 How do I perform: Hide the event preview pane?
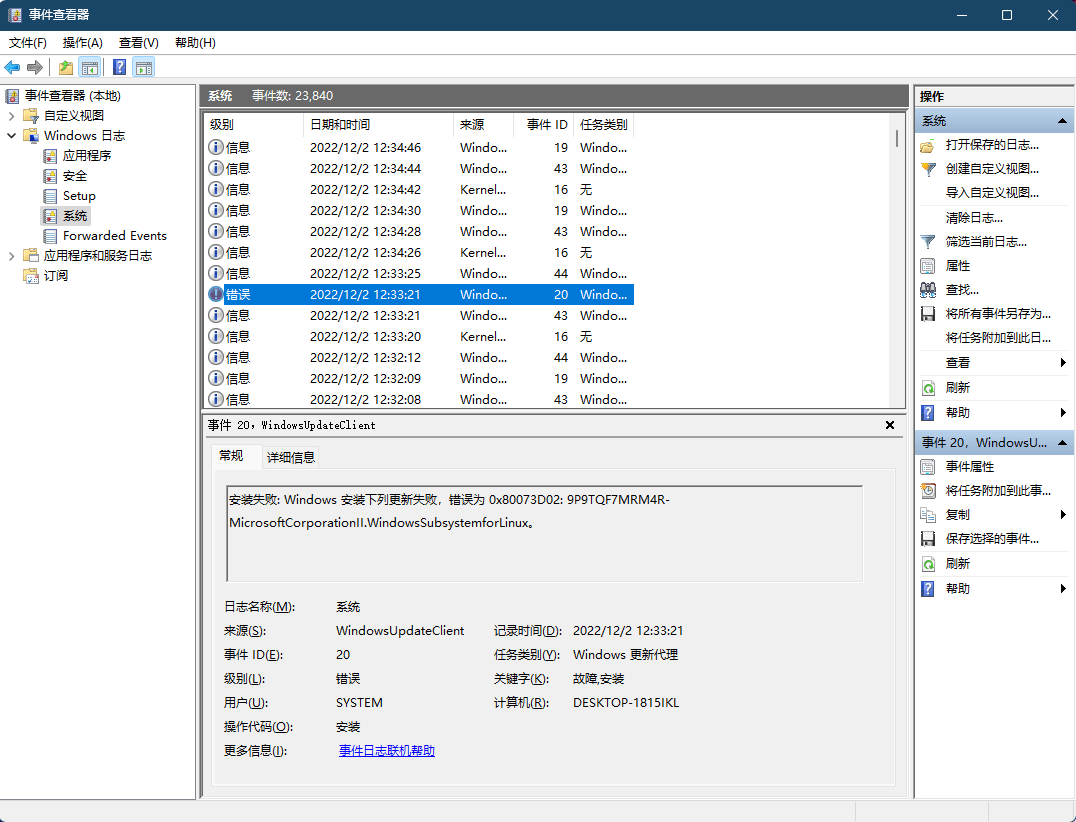click(889, 424)
